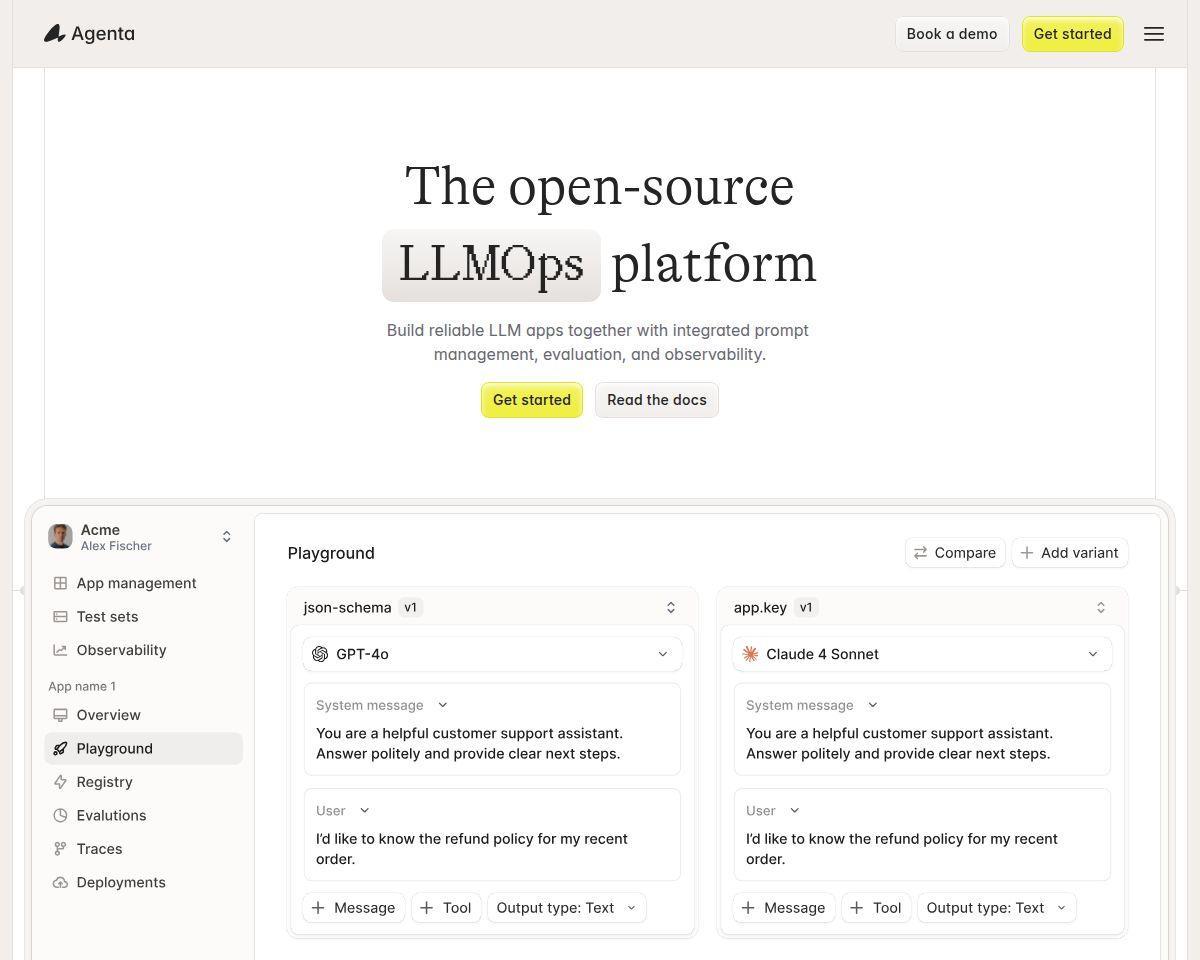This screenshot has width=1200, height=960.
Task: Click the user message text in app.key
Action: click(x=902, y=849)
